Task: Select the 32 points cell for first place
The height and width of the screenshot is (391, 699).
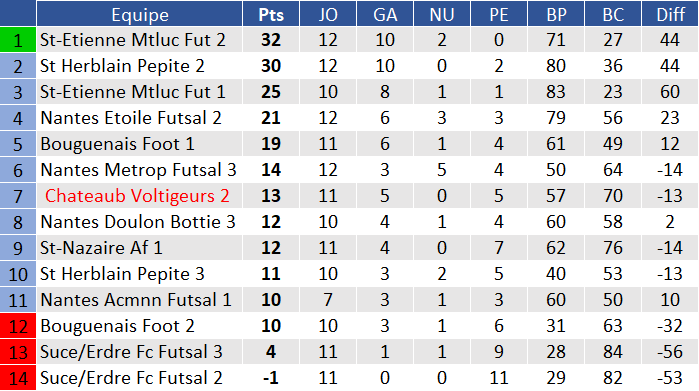Action: click(x=271, y=40)
